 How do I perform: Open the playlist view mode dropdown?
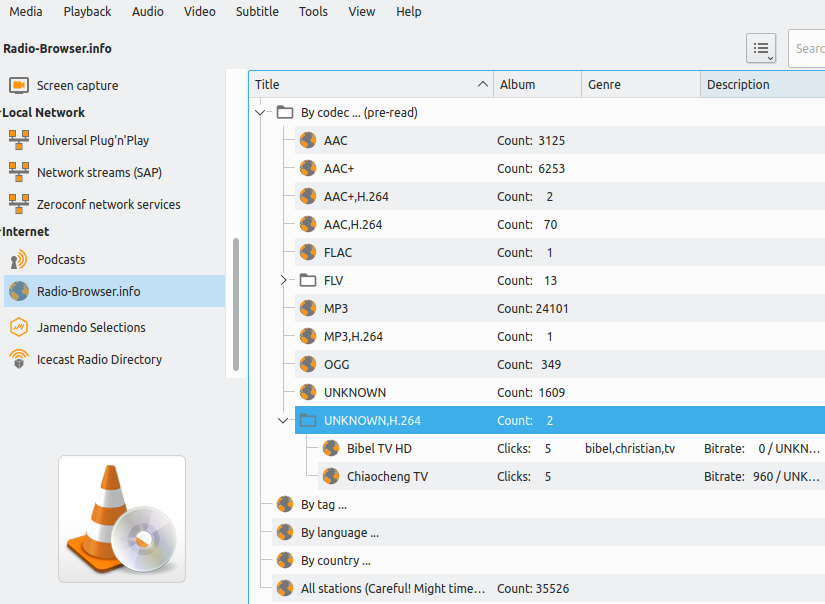[x=761, y=48]
